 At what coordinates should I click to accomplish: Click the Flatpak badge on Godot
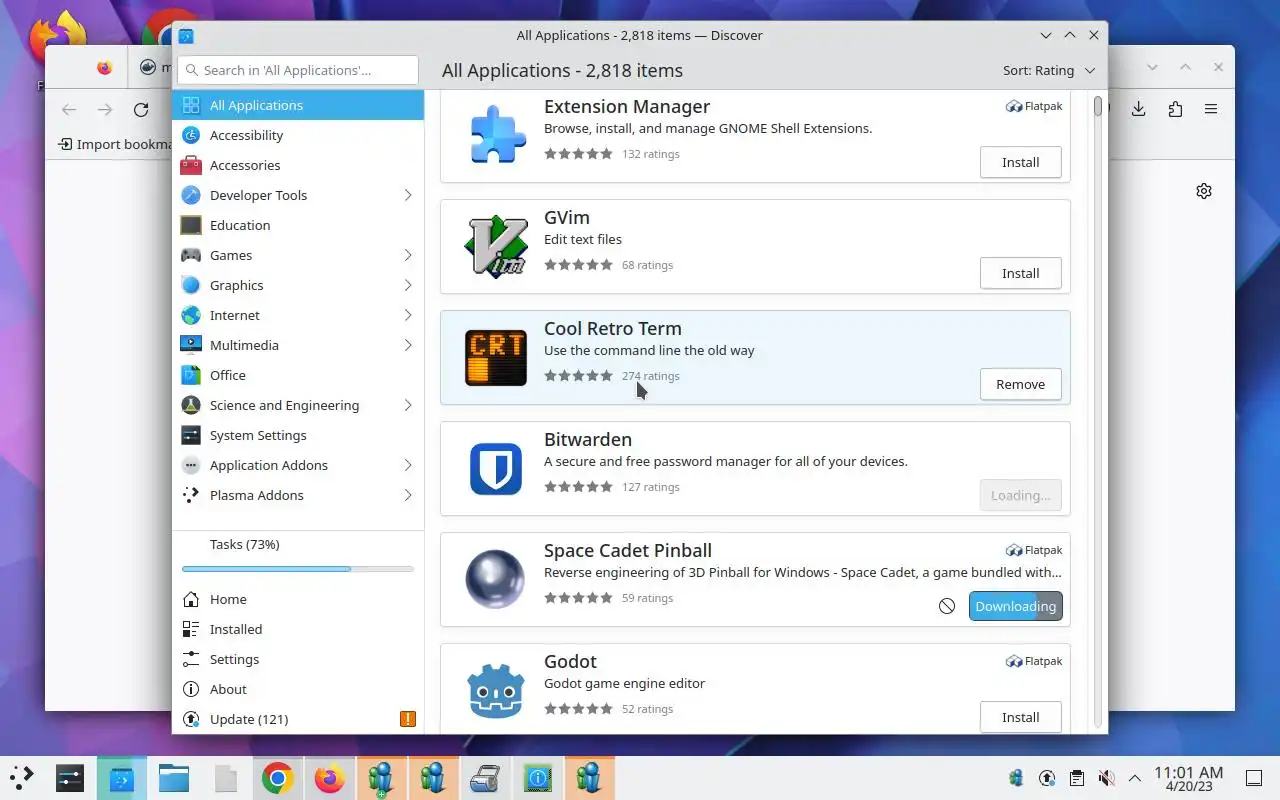(1034, 661)
